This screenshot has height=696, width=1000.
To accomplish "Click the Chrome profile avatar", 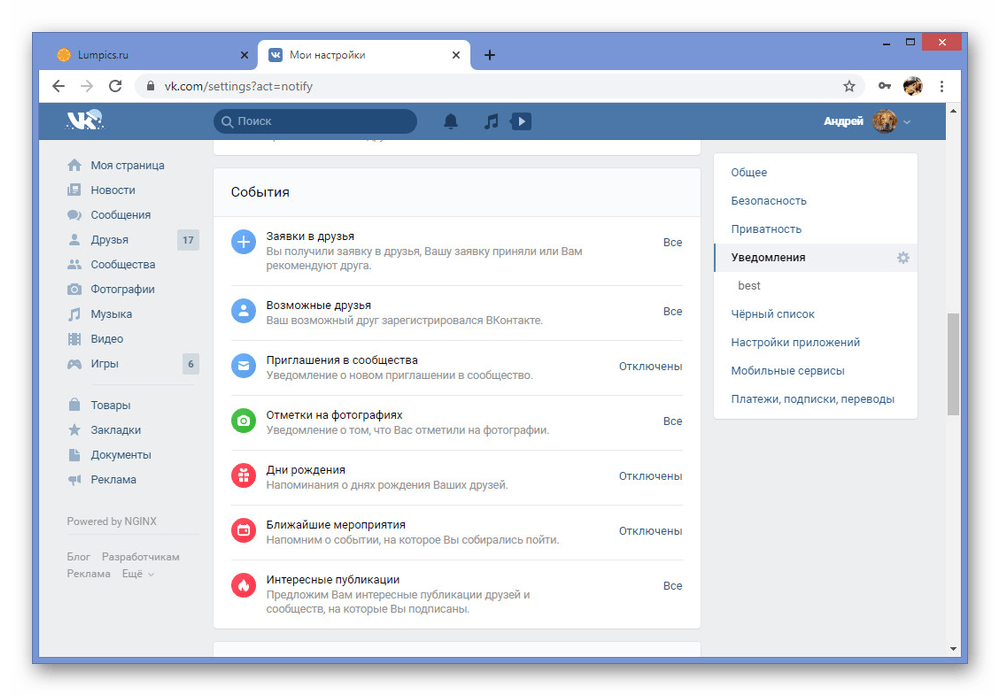I will pyautogui.click(x=913, y=86).
